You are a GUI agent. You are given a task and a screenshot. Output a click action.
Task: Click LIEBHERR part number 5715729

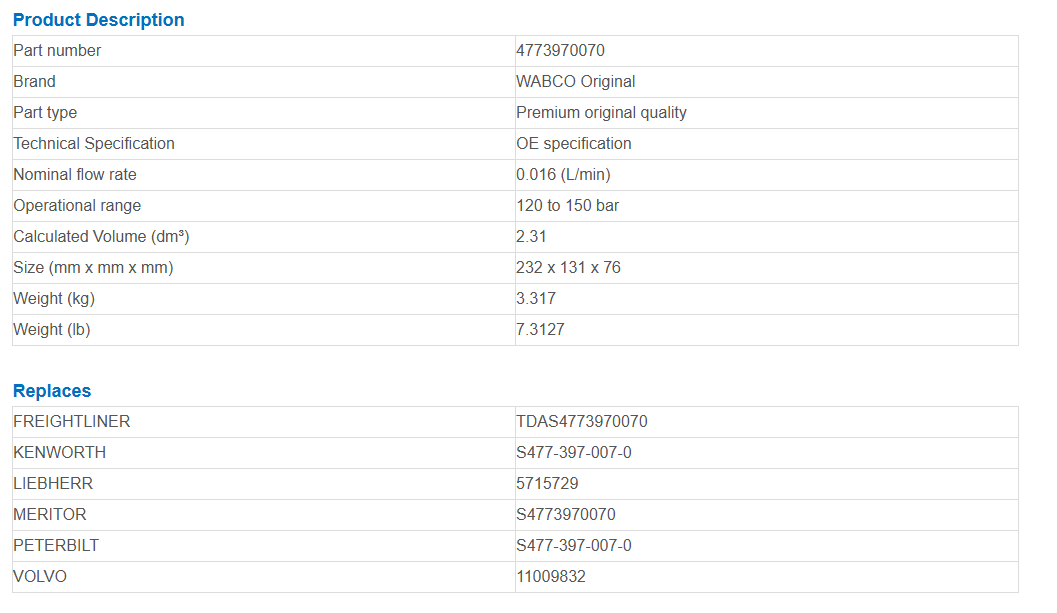[547, 484]
